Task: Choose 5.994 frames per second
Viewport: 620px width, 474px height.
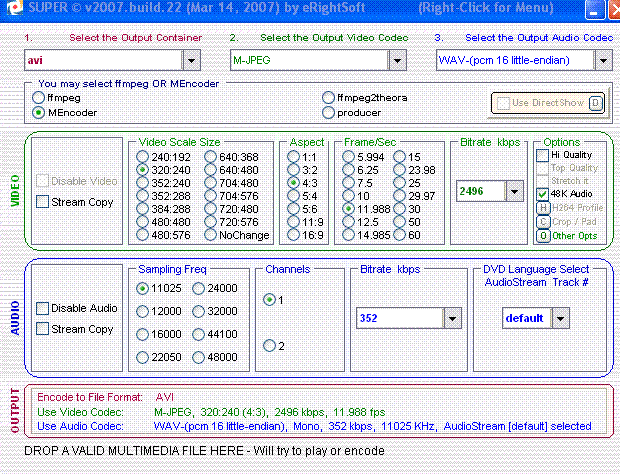Action: [x=348, y=157]
